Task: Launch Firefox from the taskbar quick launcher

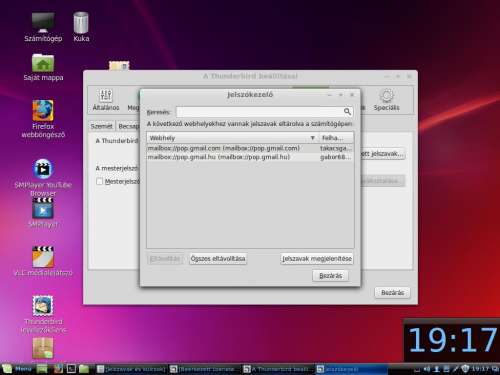Action: point(58,369)
